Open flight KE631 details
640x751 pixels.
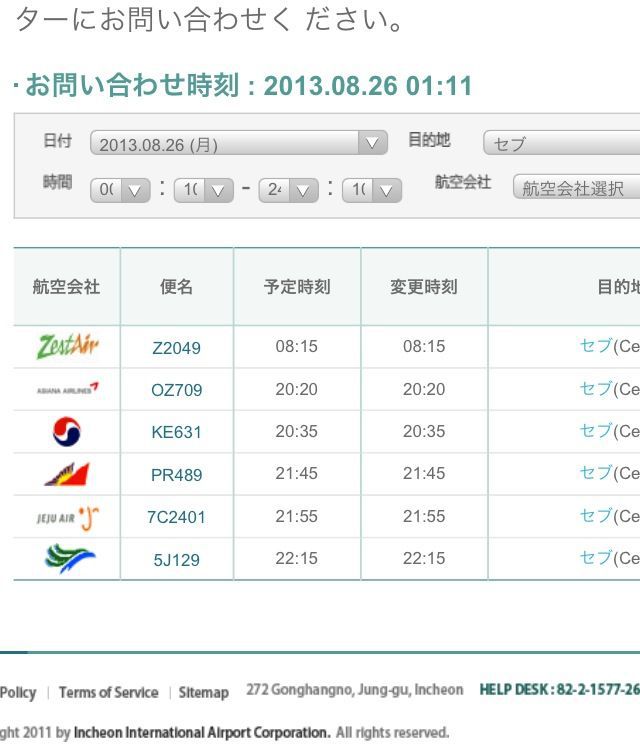[x=176, y=432]
